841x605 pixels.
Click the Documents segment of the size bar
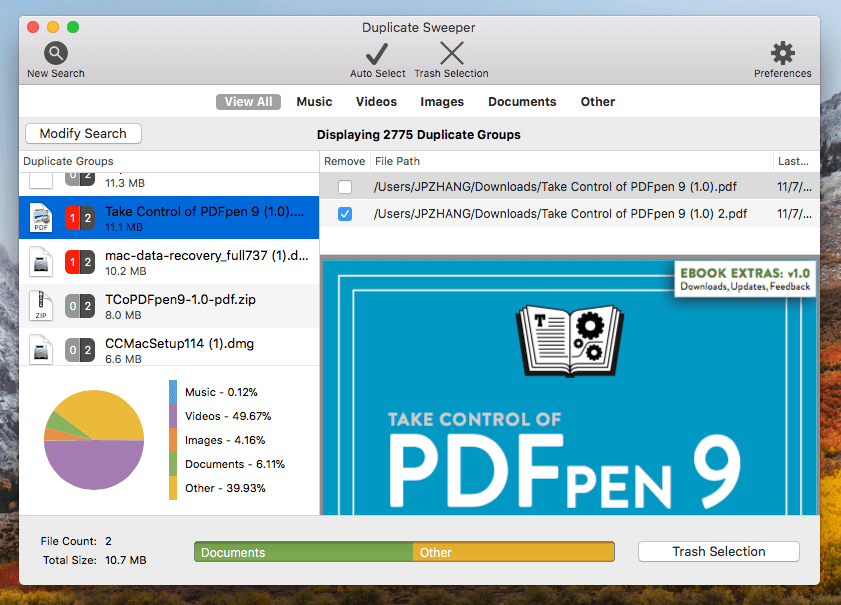point(304,552)
